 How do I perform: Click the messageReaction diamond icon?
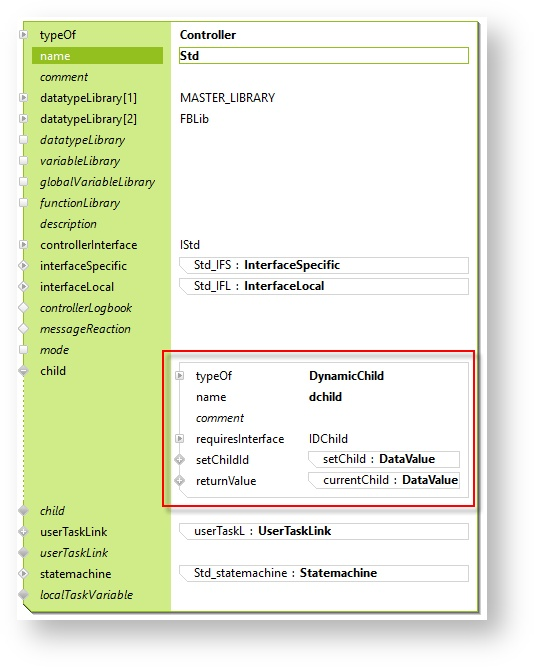point(23,328)
